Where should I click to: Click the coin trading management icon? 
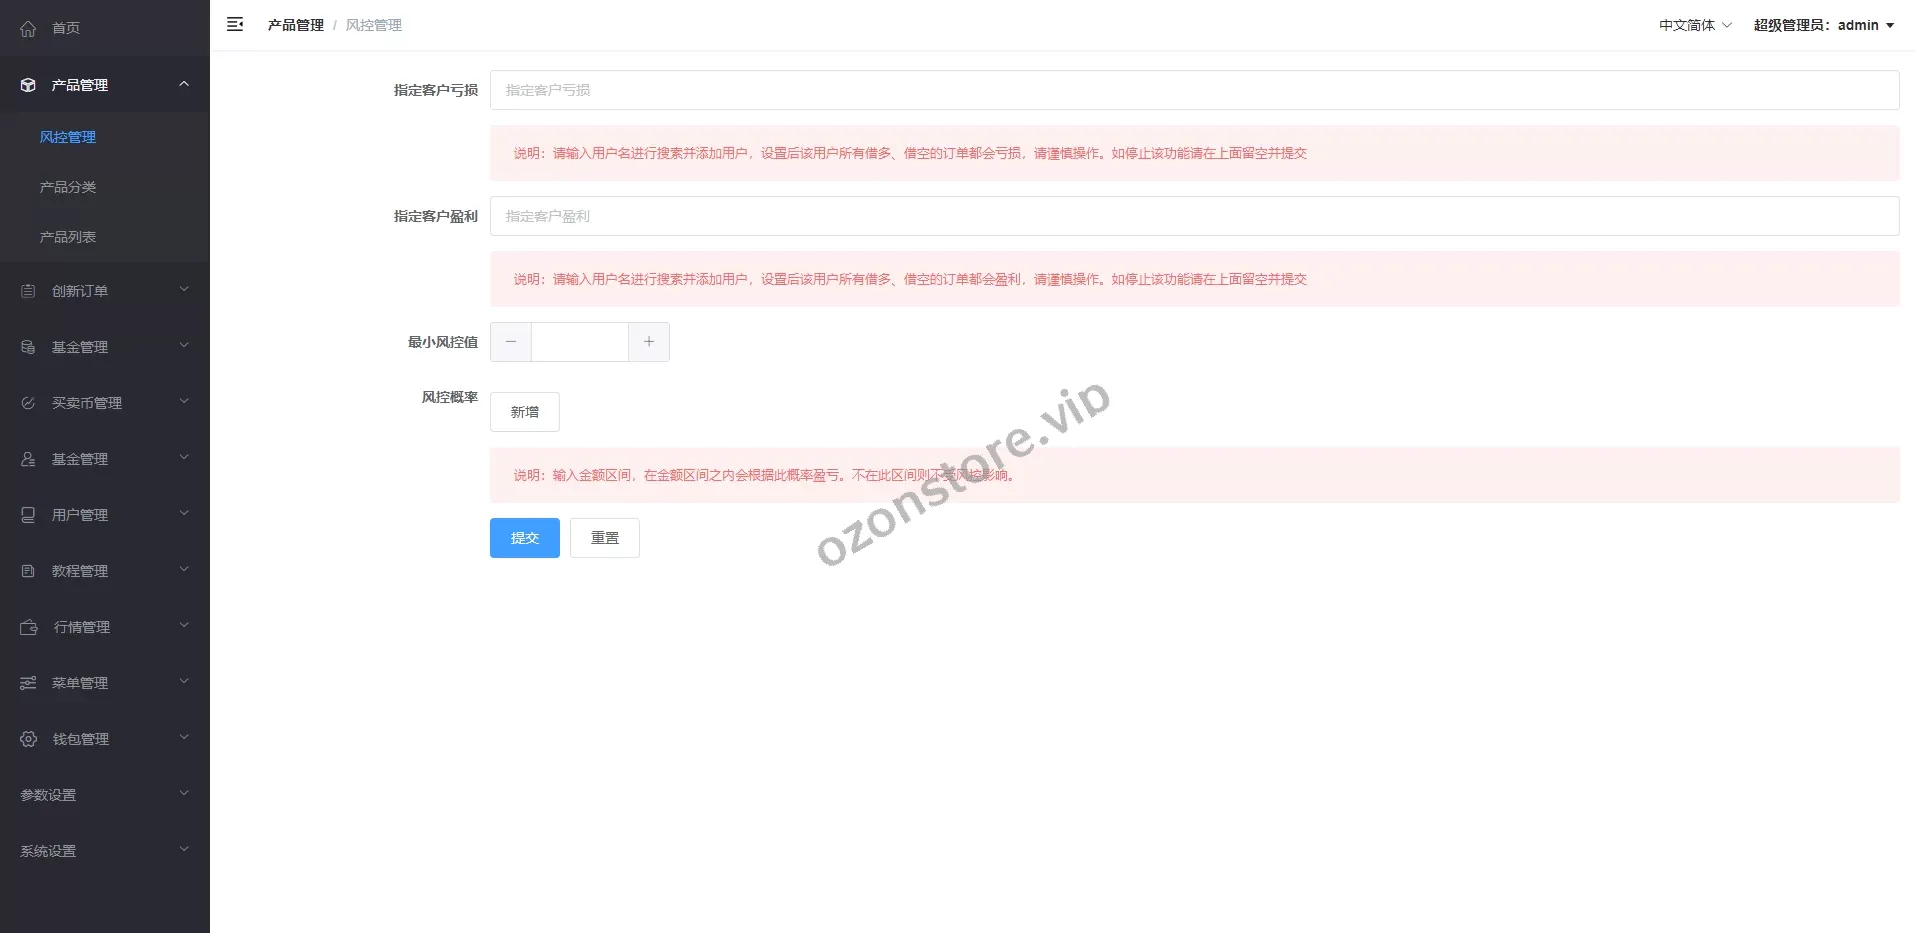click(x=28, y=403)
